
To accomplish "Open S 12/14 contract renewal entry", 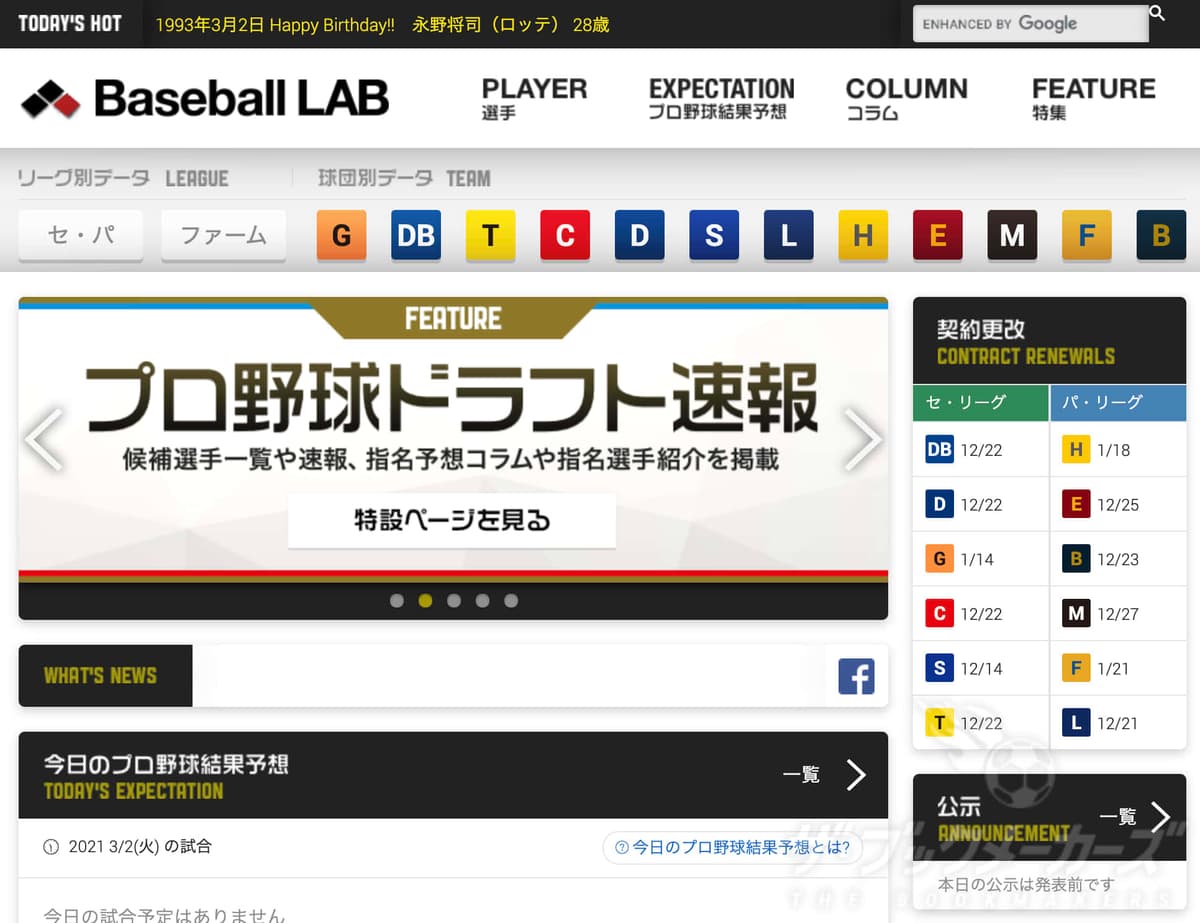I will tap(981, 668).
